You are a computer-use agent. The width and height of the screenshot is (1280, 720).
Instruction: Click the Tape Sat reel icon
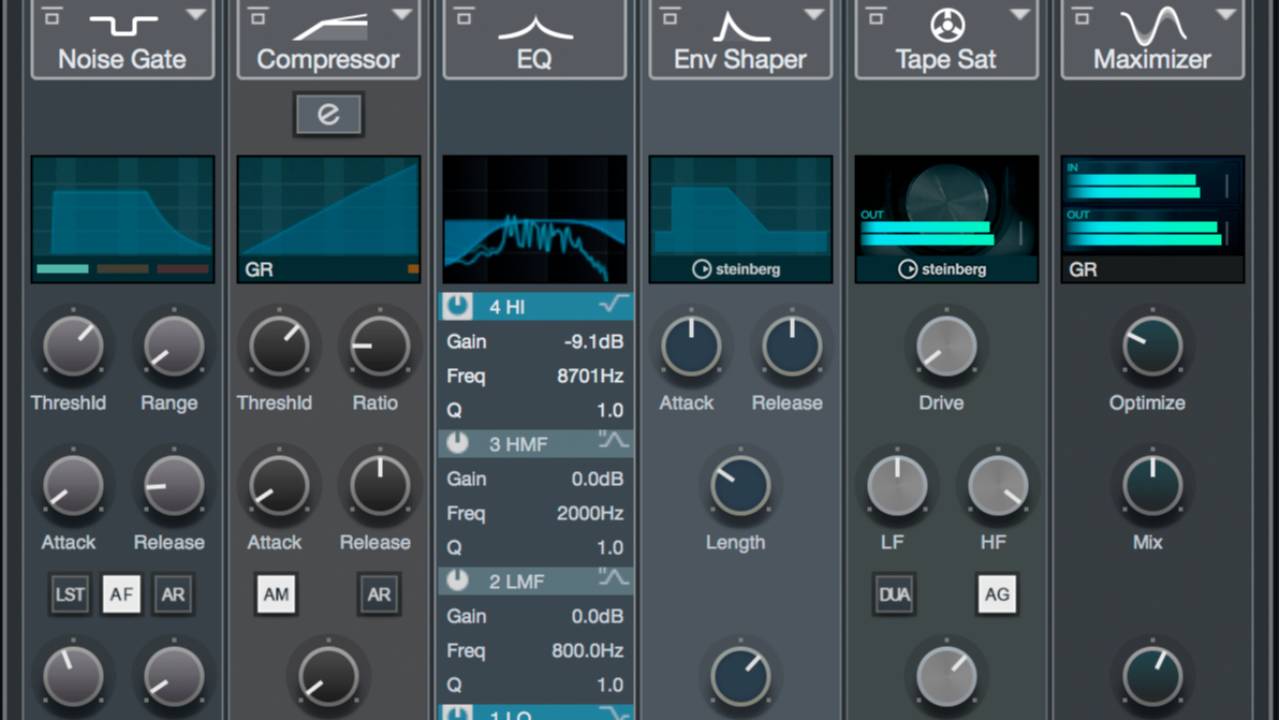point(946,23)
